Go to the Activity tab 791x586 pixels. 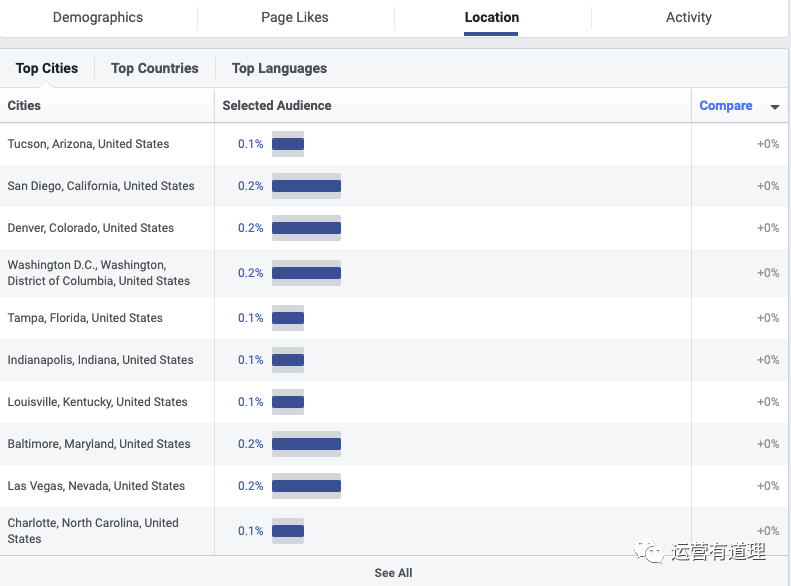pyautogui.click(x=688, y=18)
